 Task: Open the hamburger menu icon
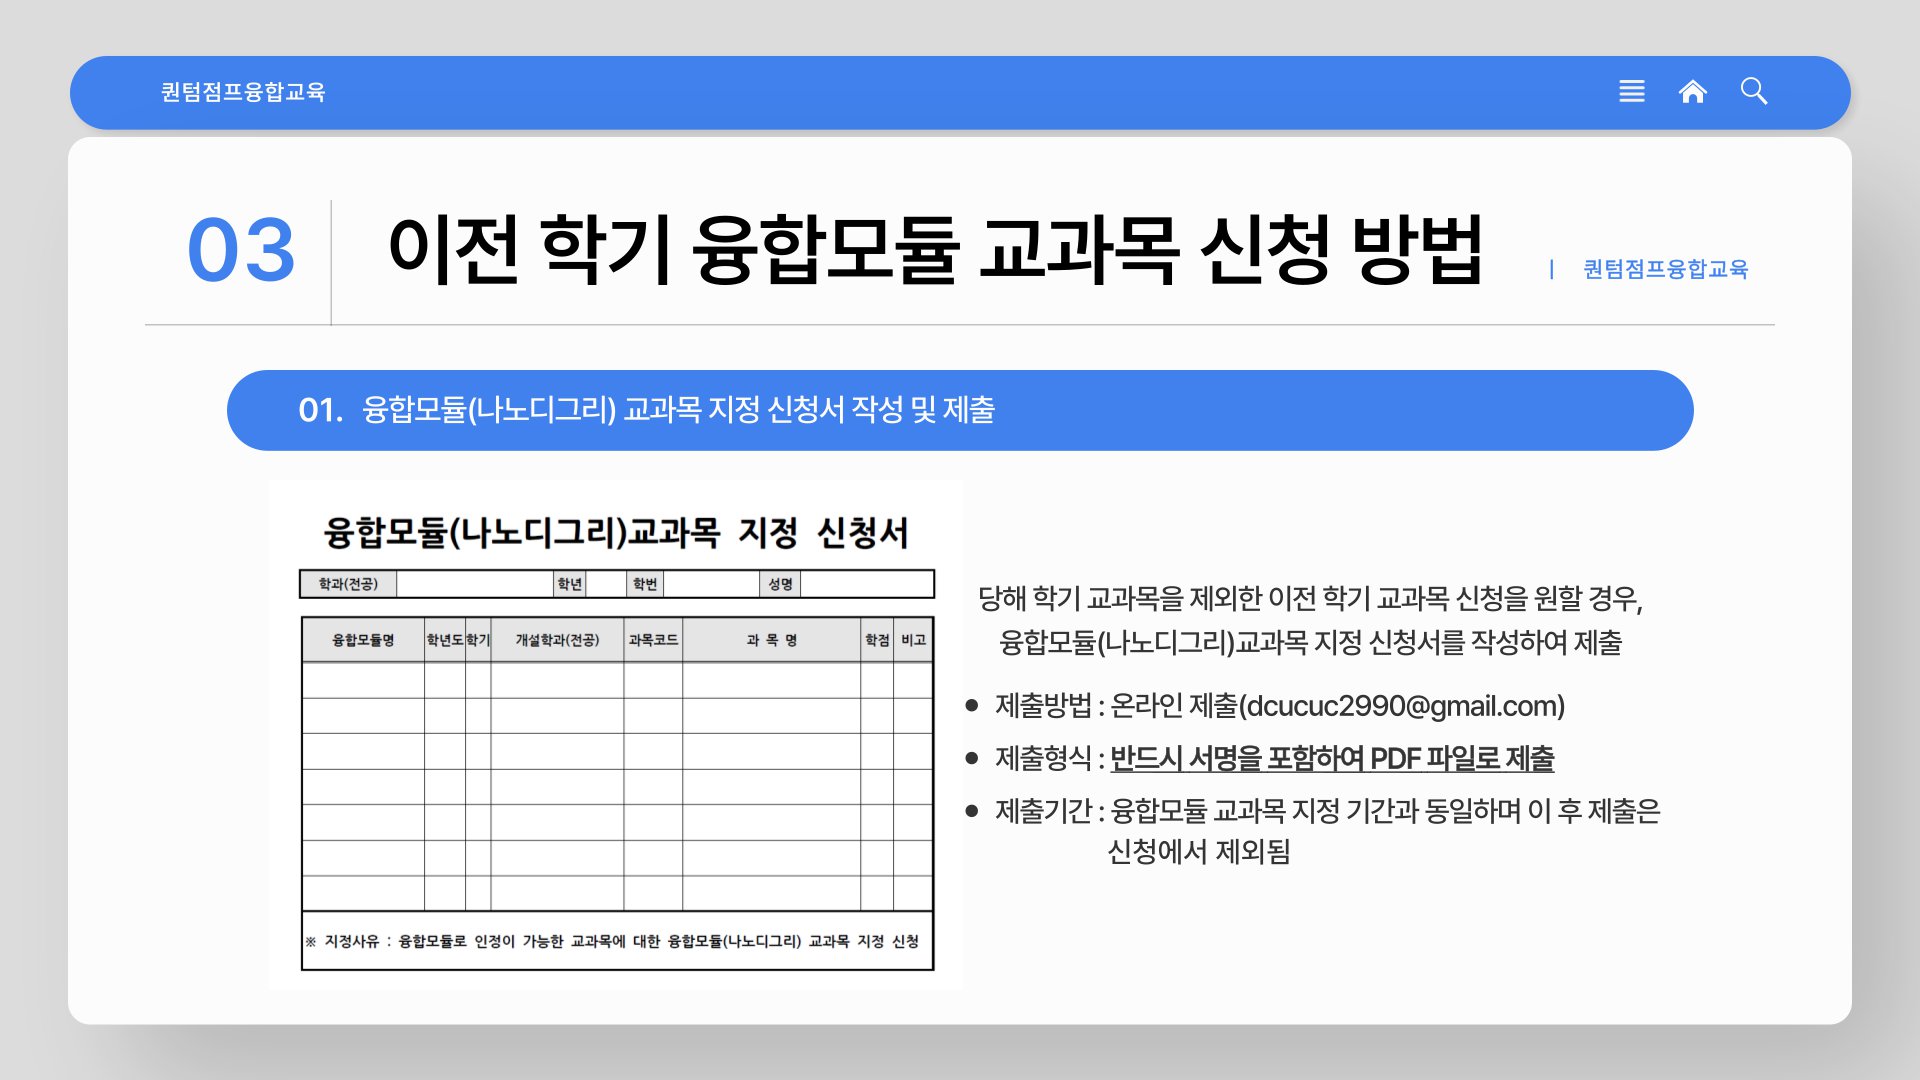pyautogui.click(x=1632, y=92)
